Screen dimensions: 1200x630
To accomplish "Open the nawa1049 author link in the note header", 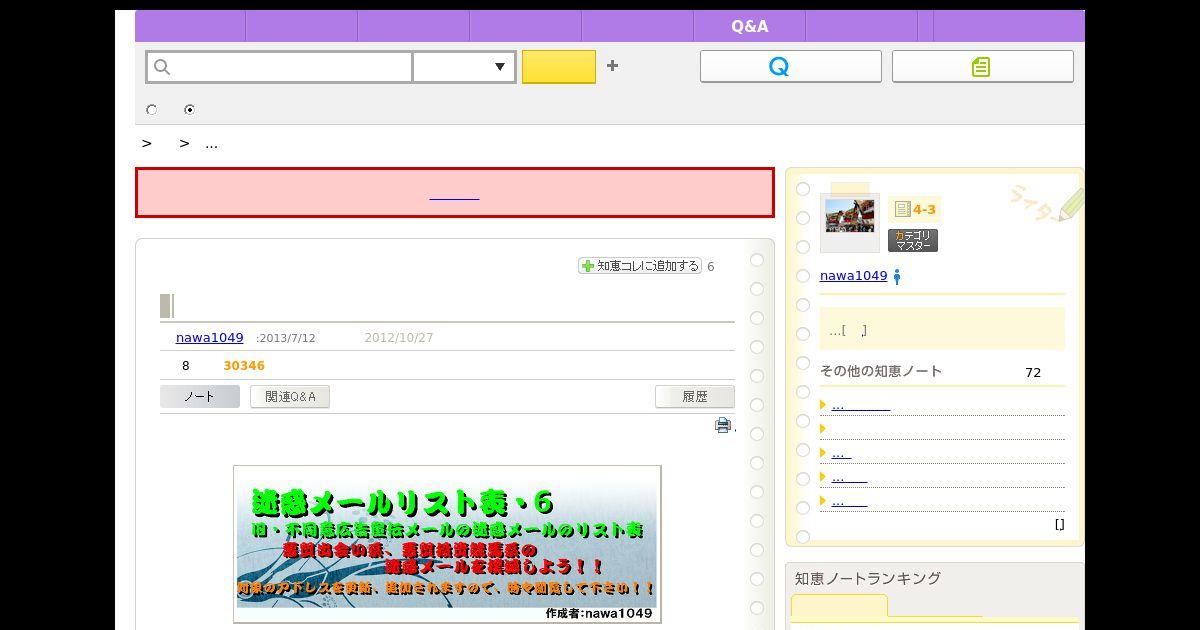I will pos(209,338).
